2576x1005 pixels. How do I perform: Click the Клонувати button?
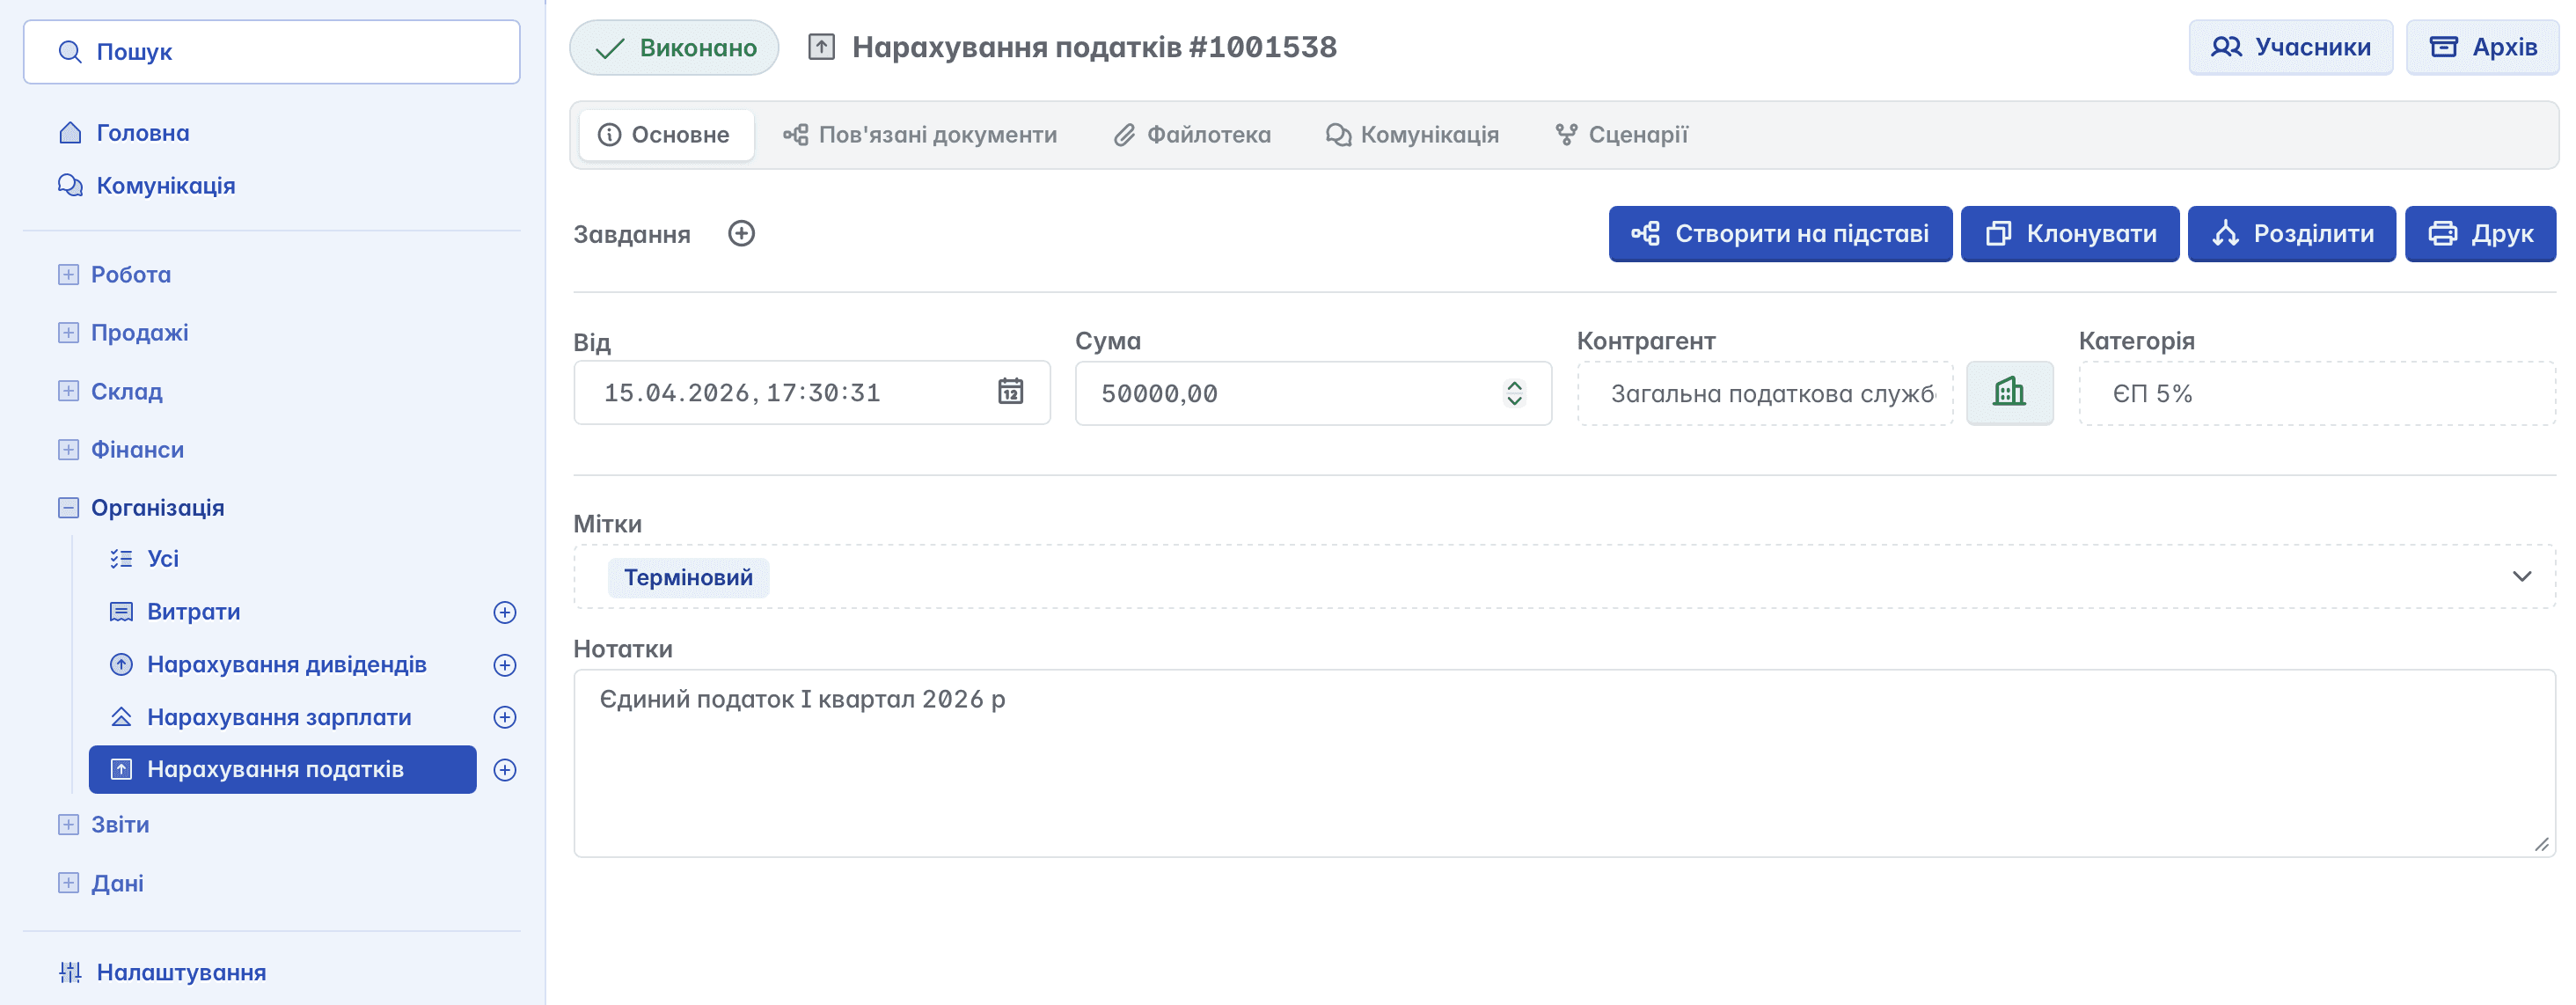tap(2069, 234)
